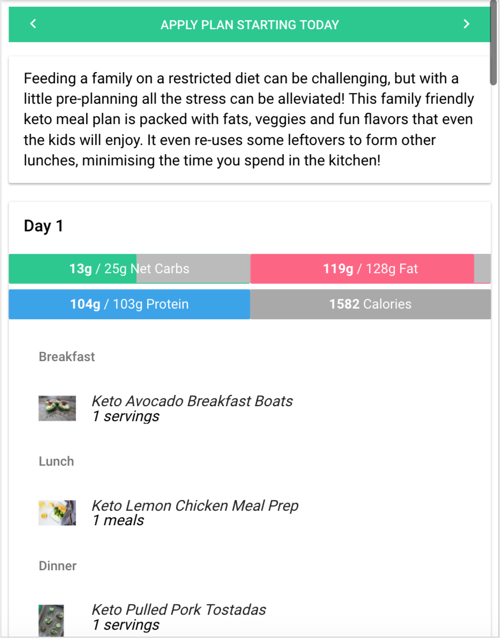Apply plan starting today
Image resolution: width=500 pixels, height=638 pixels.
[249, 25]
